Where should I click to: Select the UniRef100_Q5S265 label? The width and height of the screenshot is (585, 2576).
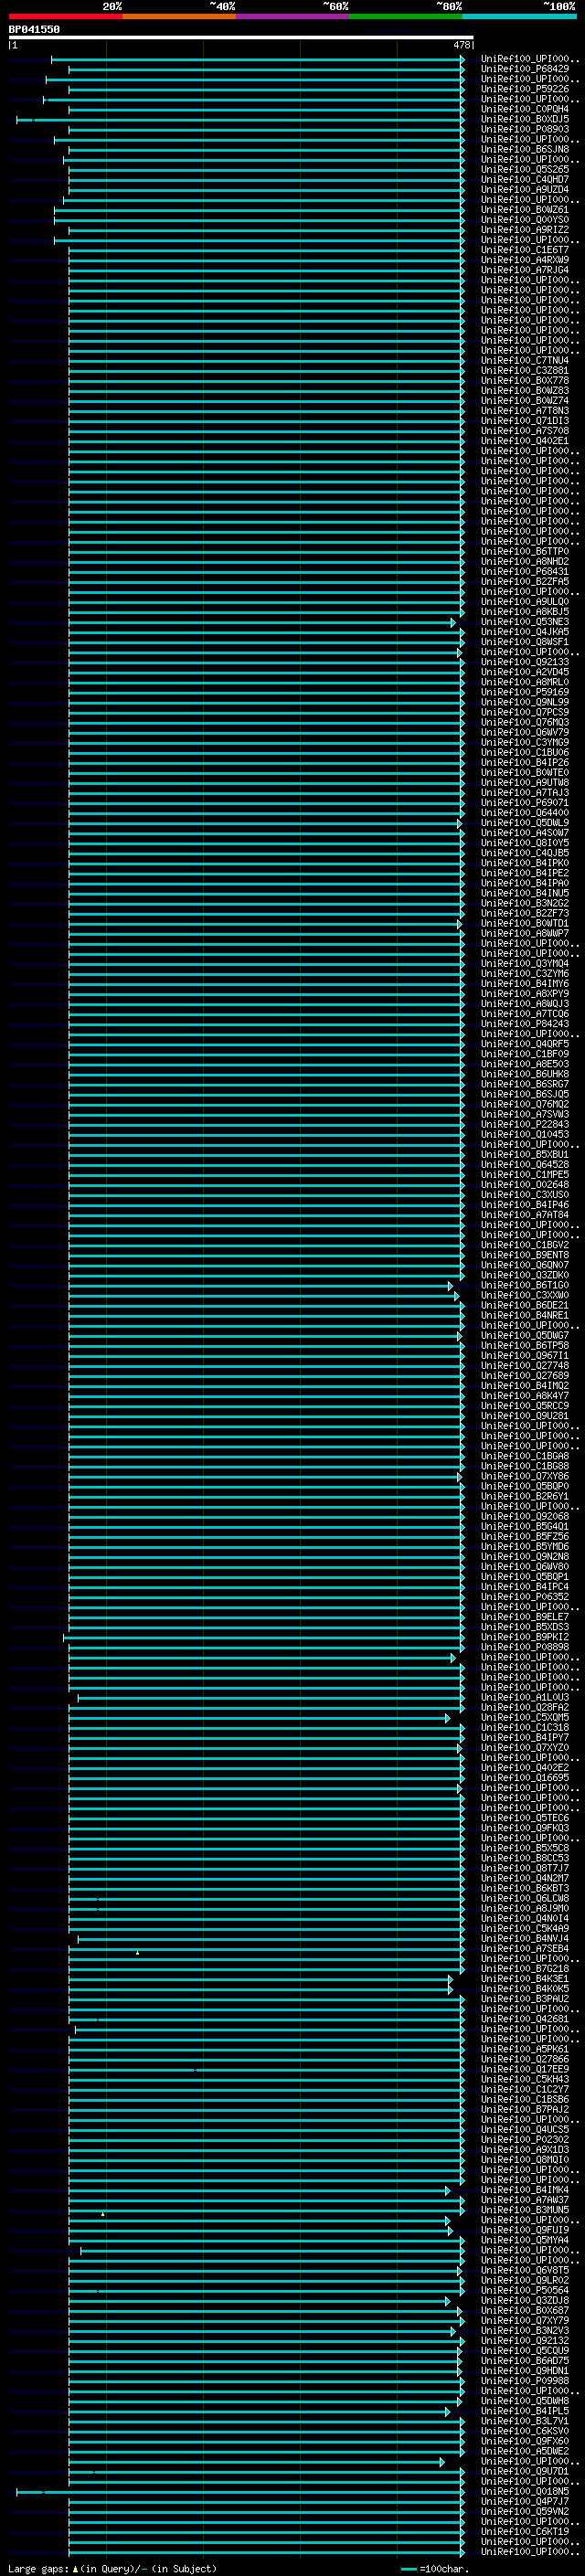tap(525, 169)
